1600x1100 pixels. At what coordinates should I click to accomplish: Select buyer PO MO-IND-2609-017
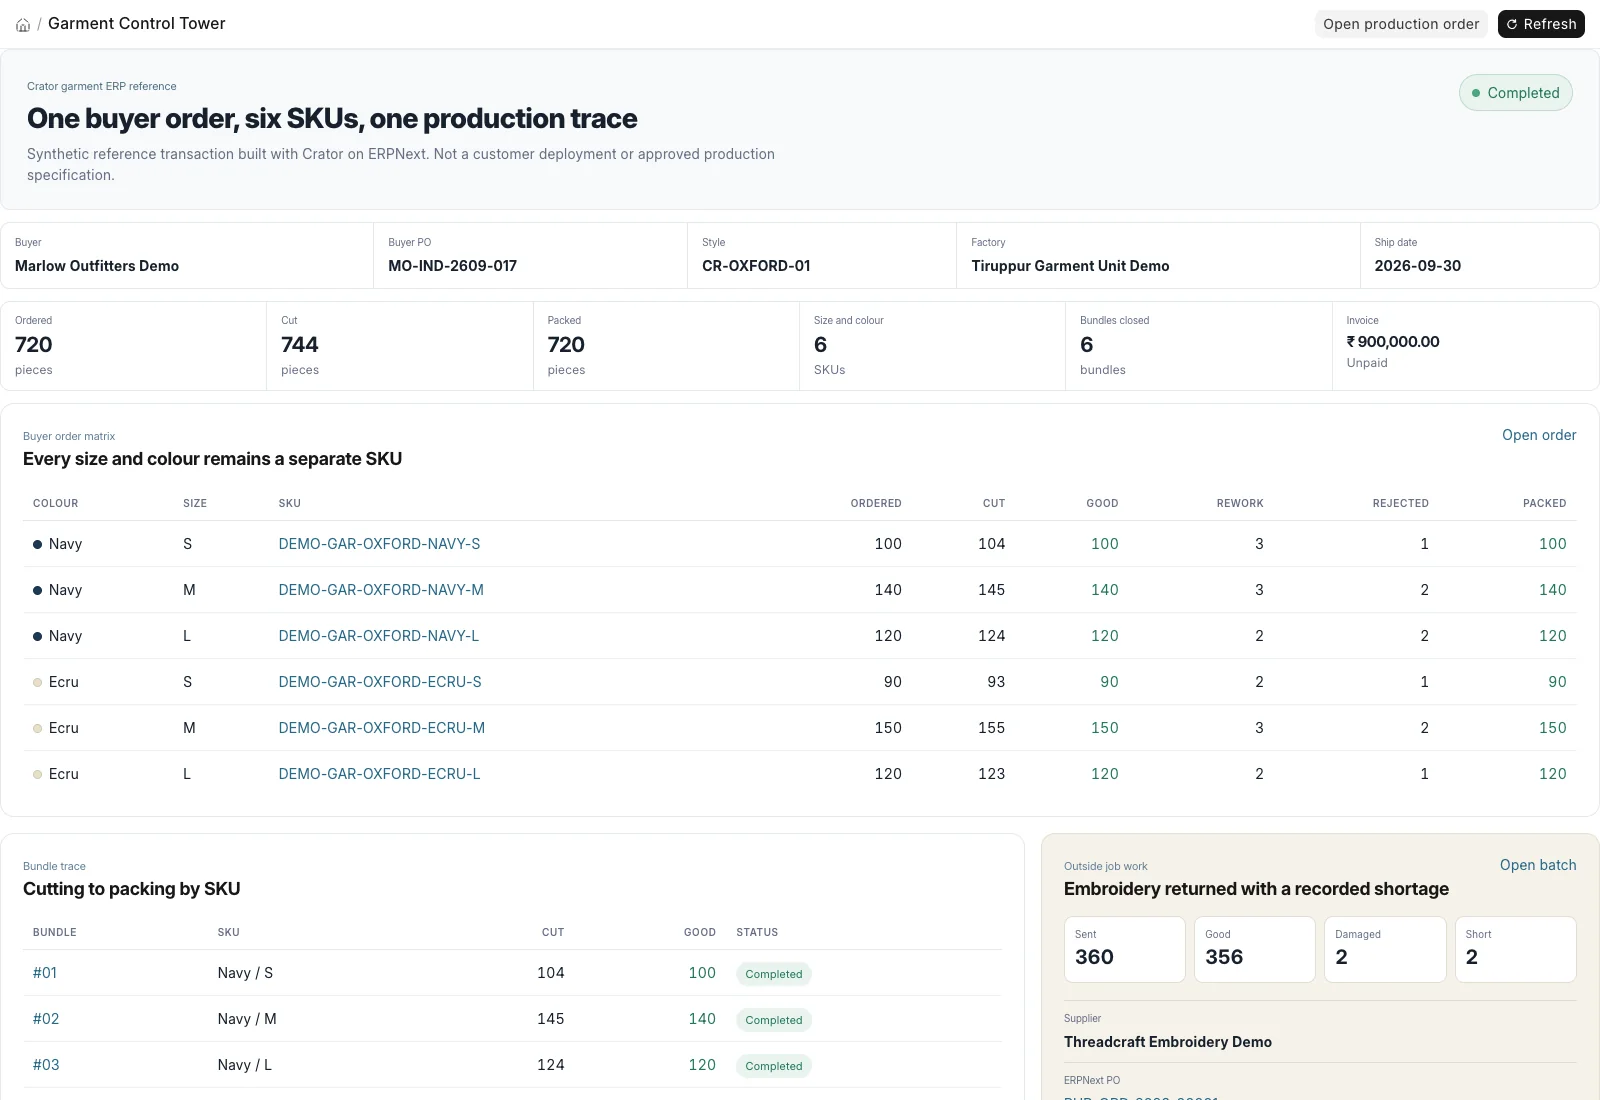[453, 266]
